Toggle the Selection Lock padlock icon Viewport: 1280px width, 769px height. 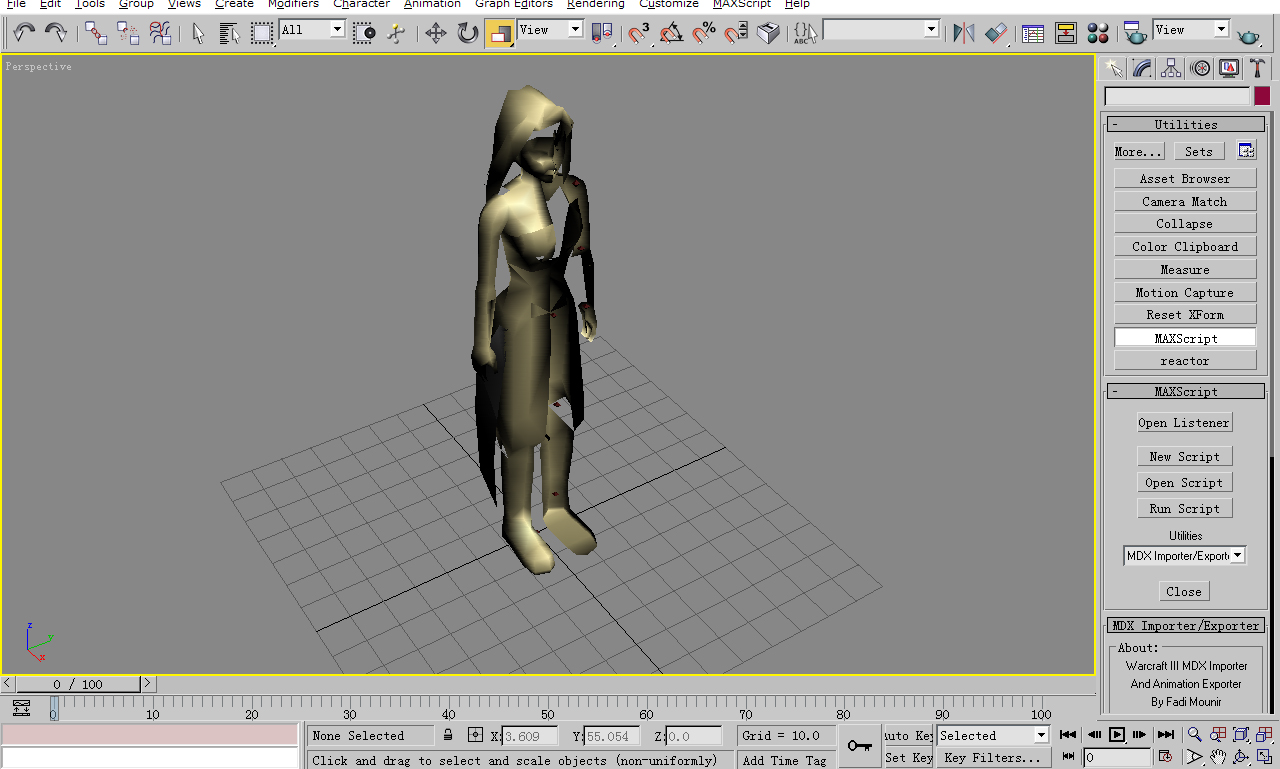click(x=448, y=735)
